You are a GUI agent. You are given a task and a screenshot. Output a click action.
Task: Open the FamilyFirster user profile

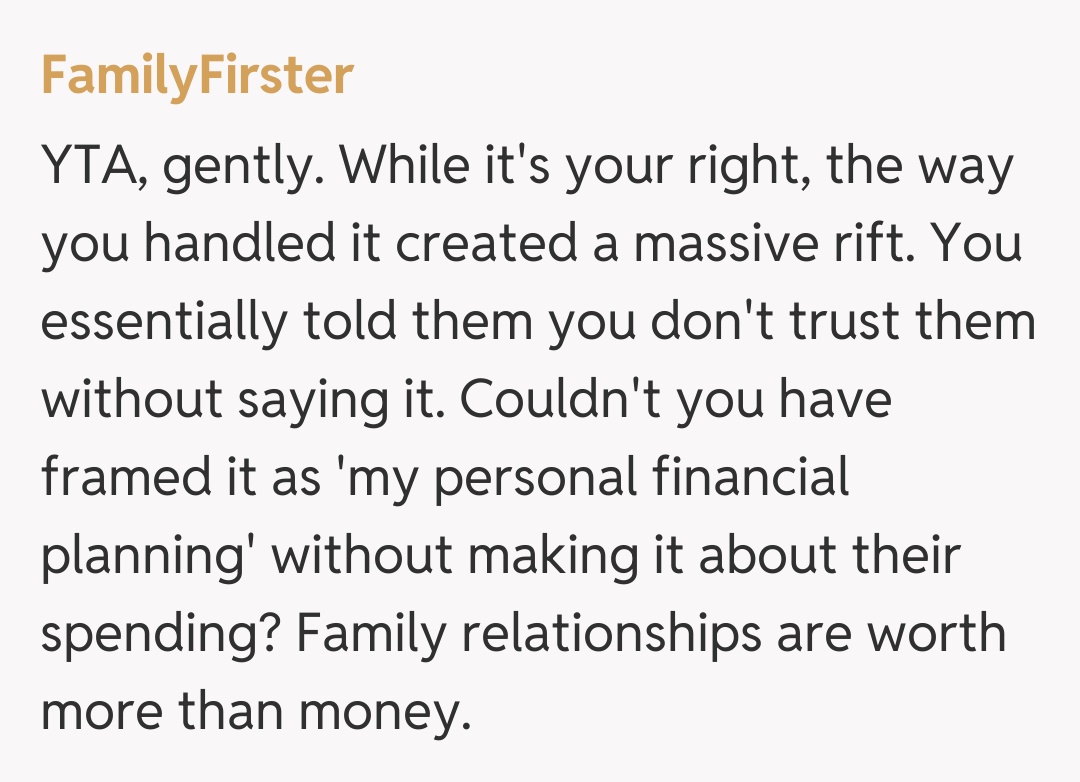point(197,75)
